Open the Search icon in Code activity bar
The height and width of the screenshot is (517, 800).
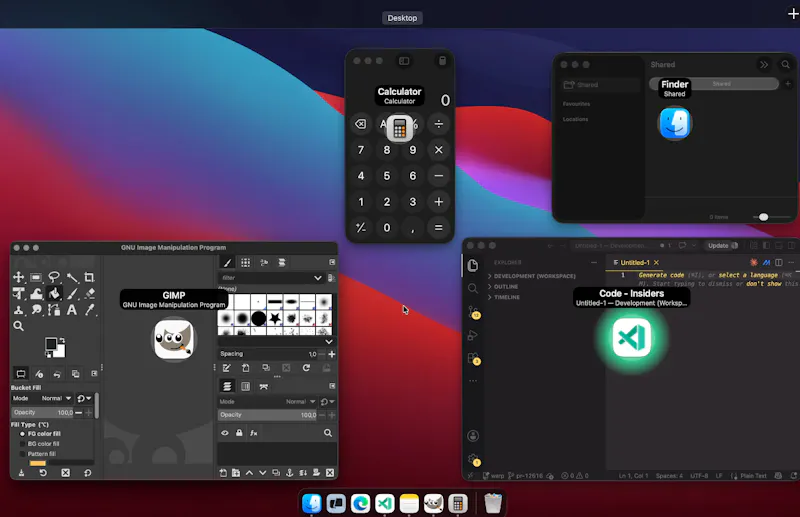[x=473, y=288]
